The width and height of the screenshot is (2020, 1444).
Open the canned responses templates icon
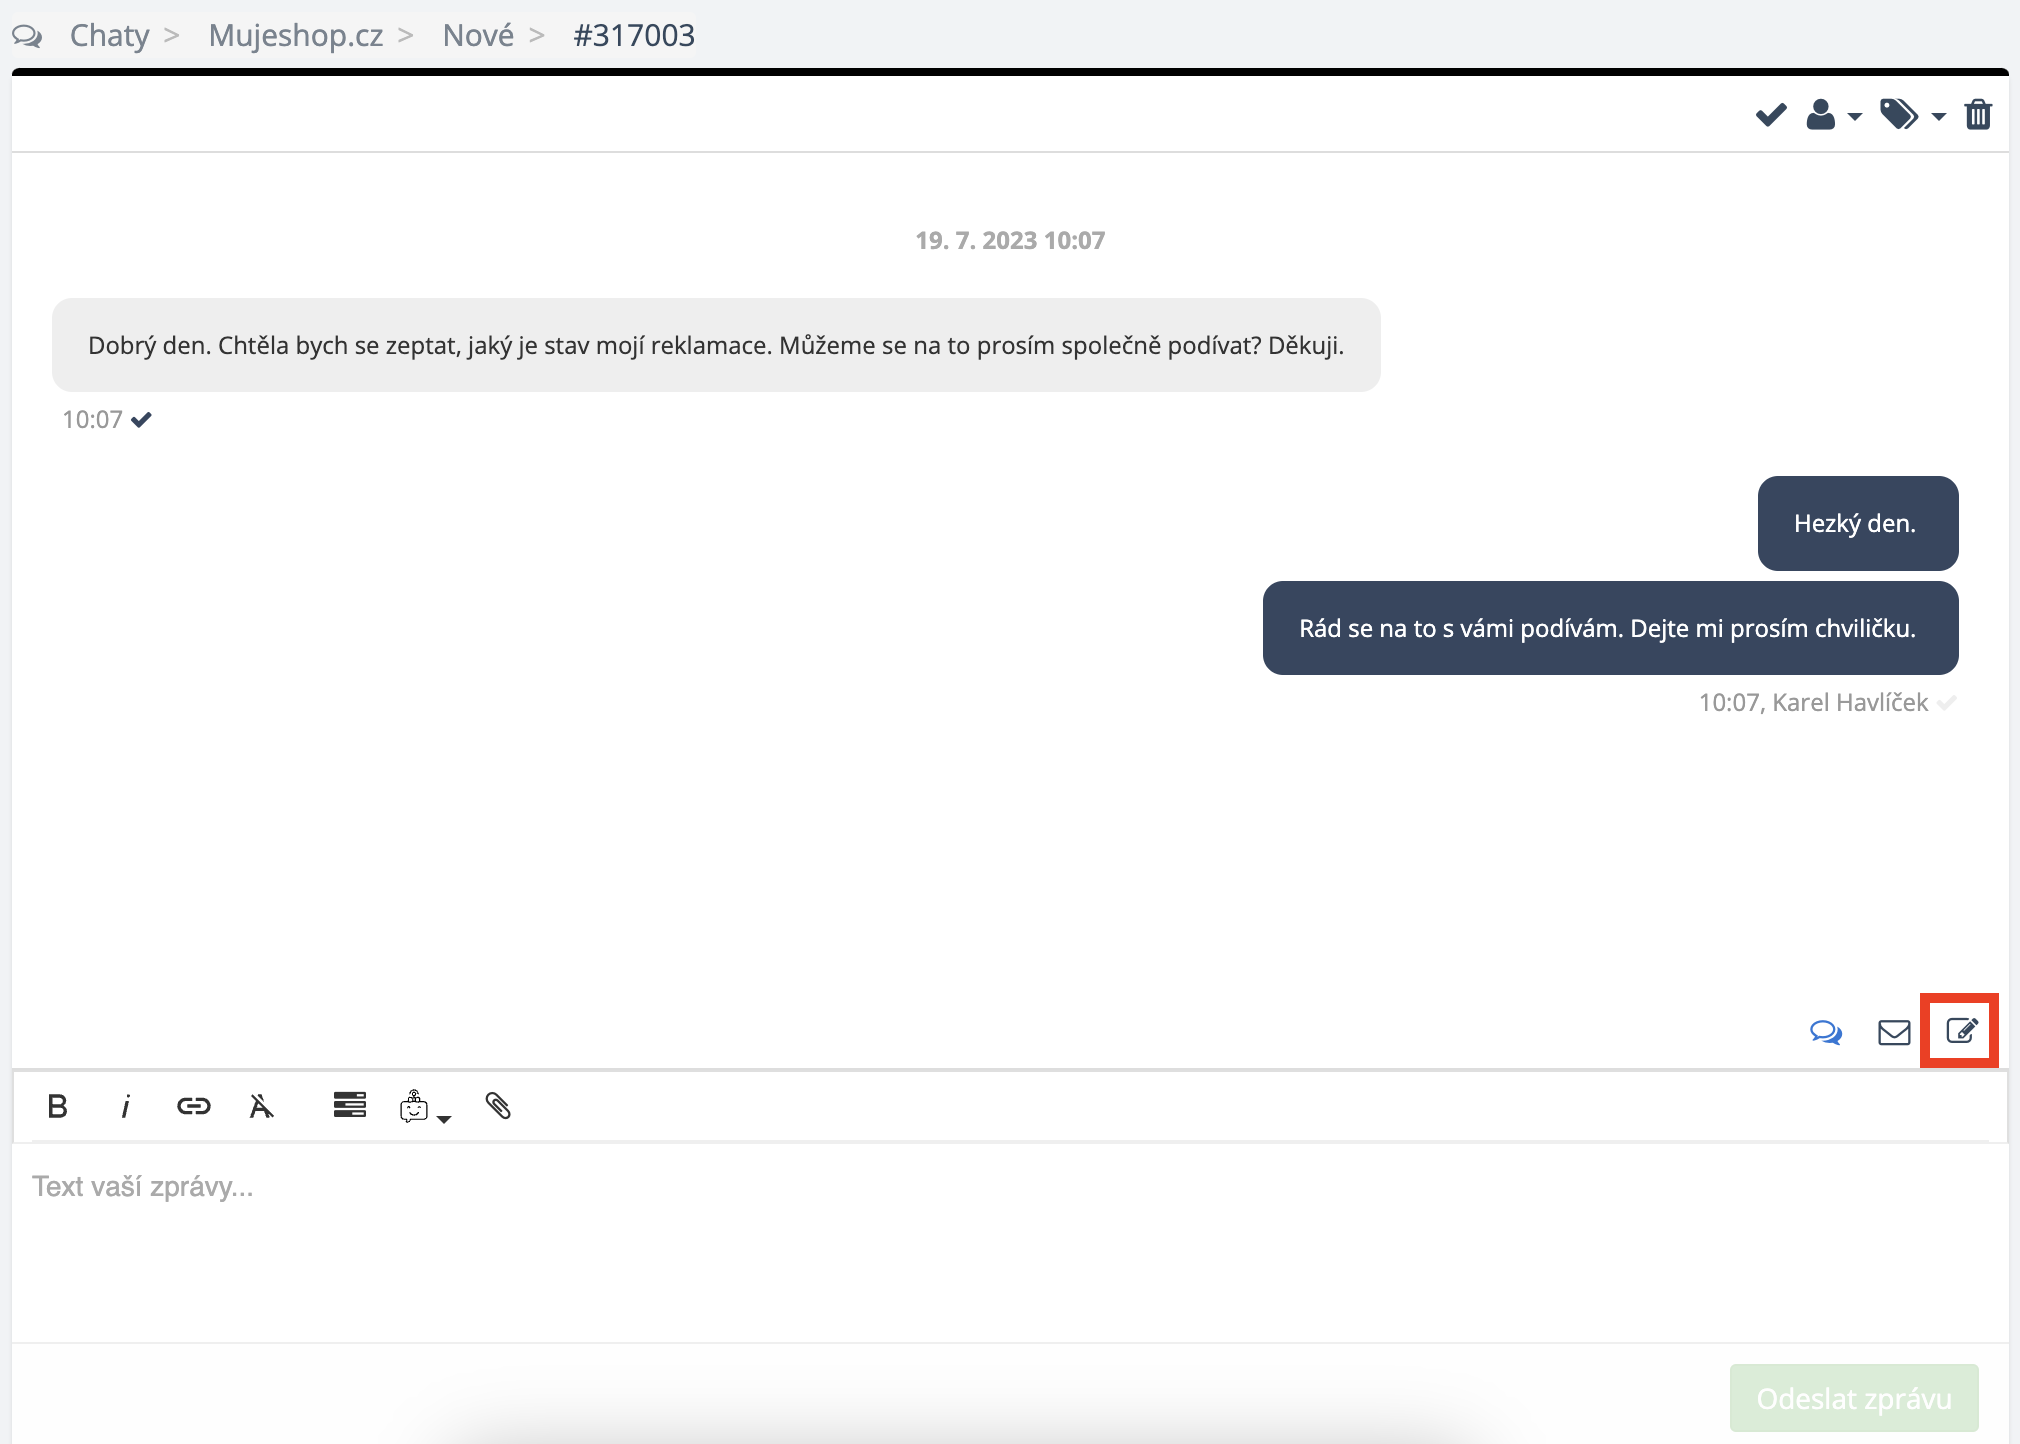click(x=349, y=1105)
